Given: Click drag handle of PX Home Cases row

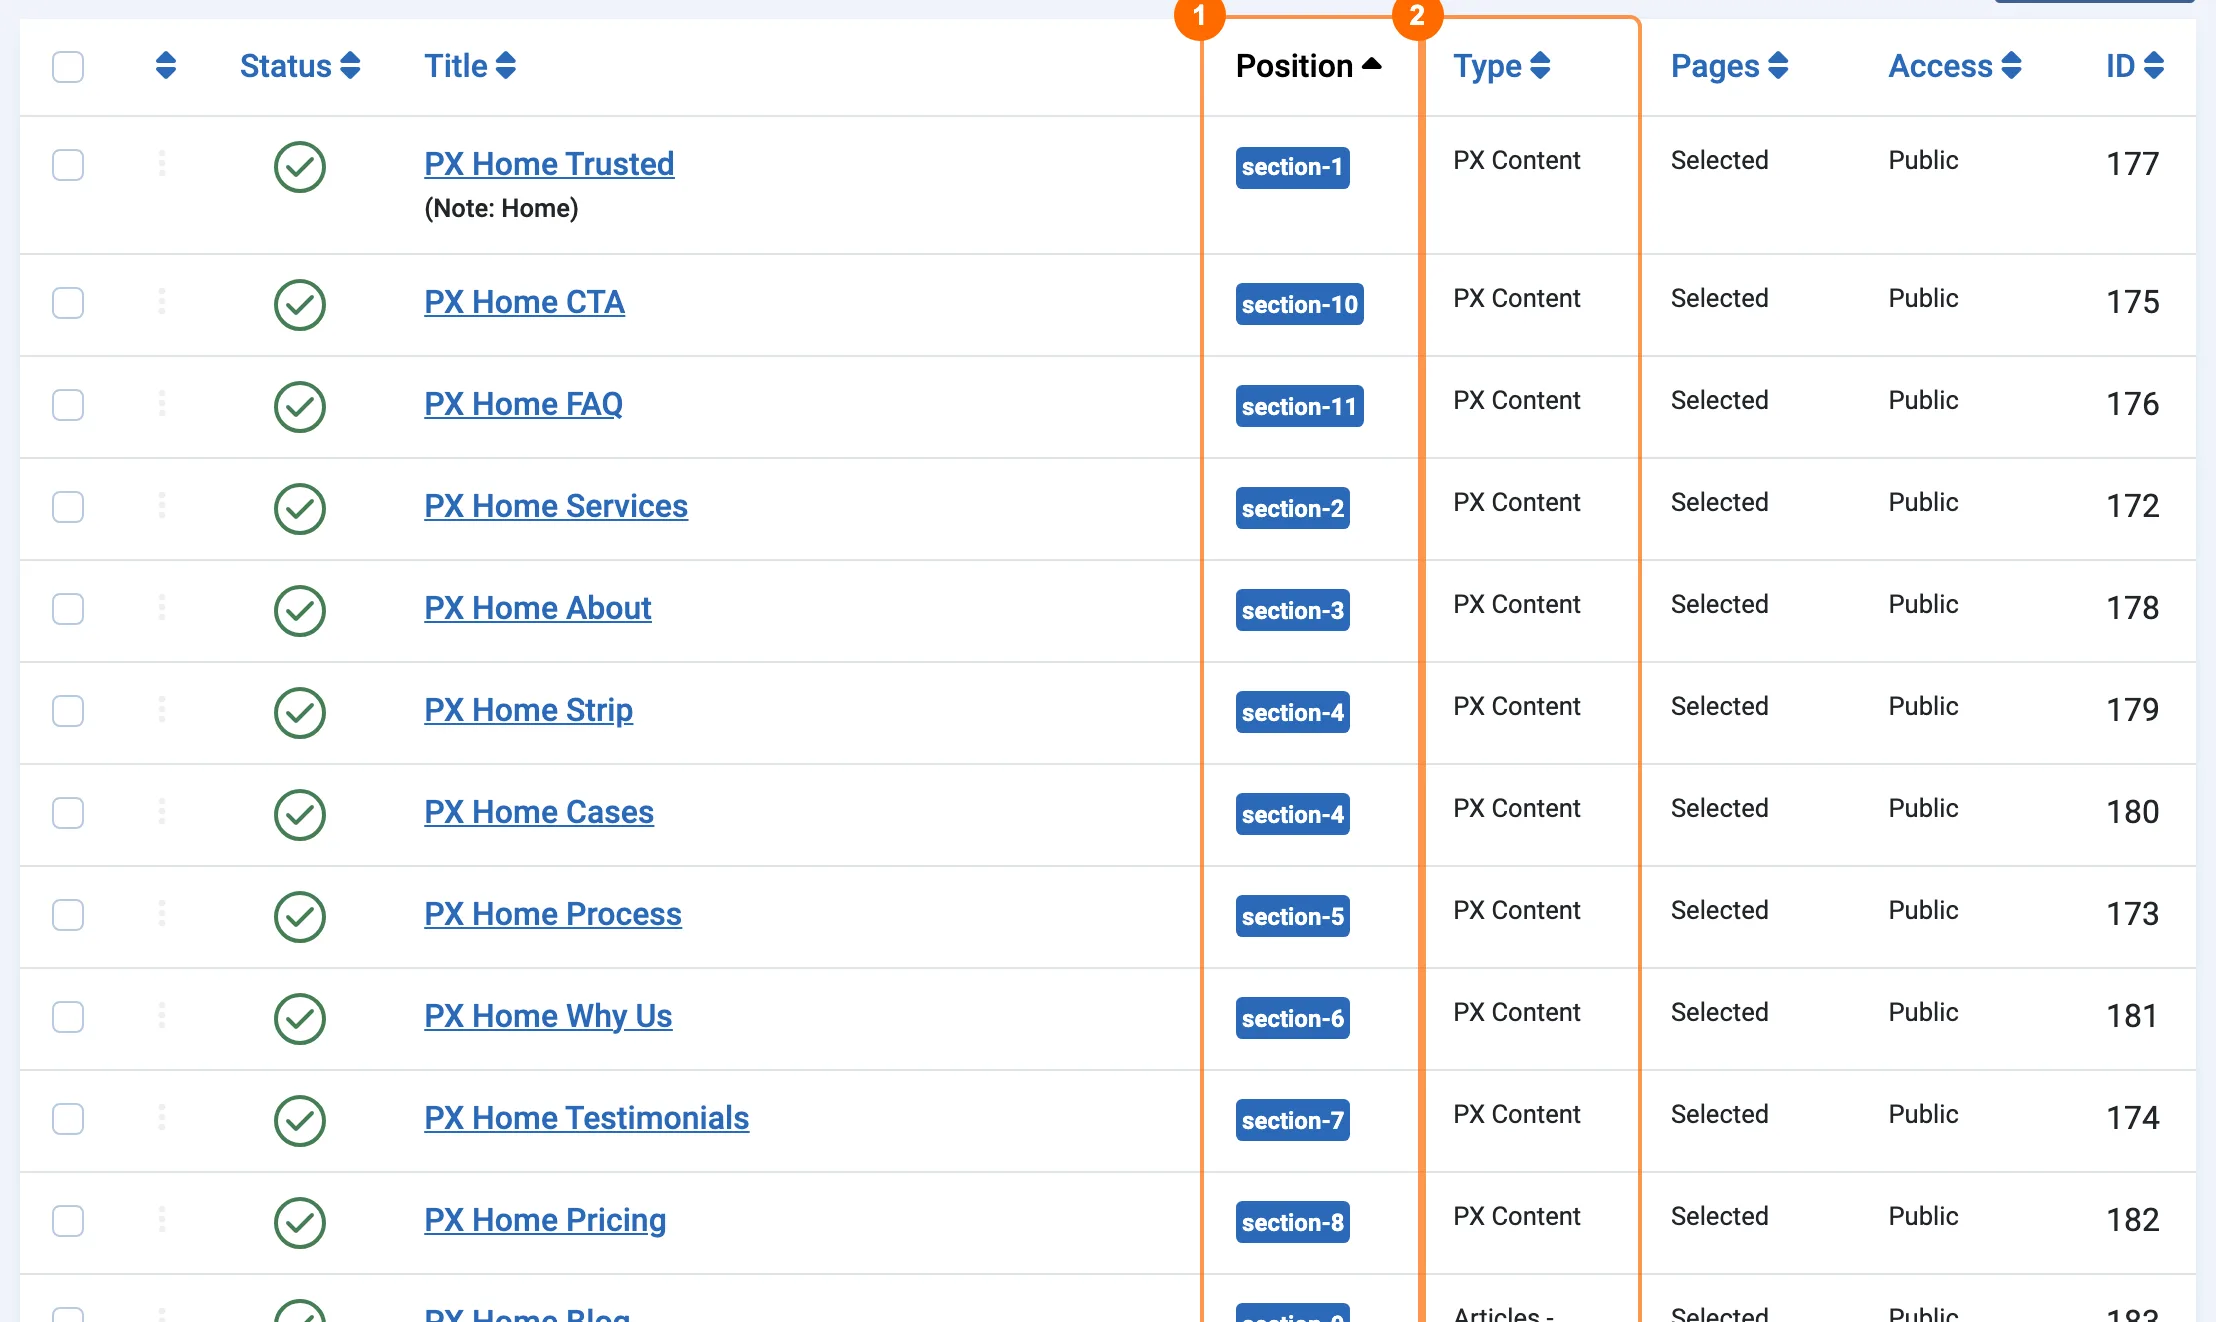Looking at the screenshot, I should (162, 811).
